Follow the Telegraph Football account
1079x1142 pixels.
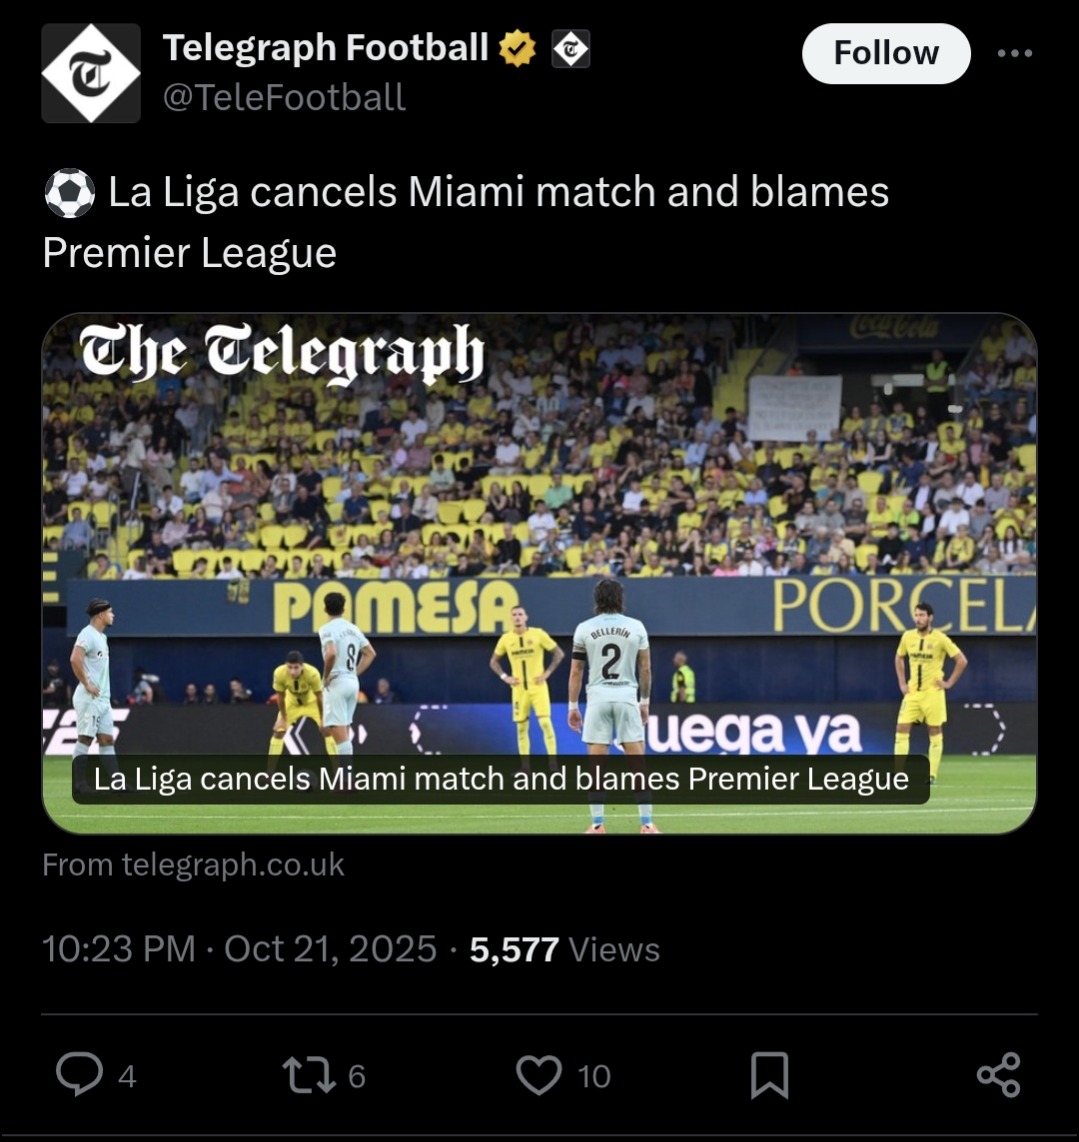point(885,53)
